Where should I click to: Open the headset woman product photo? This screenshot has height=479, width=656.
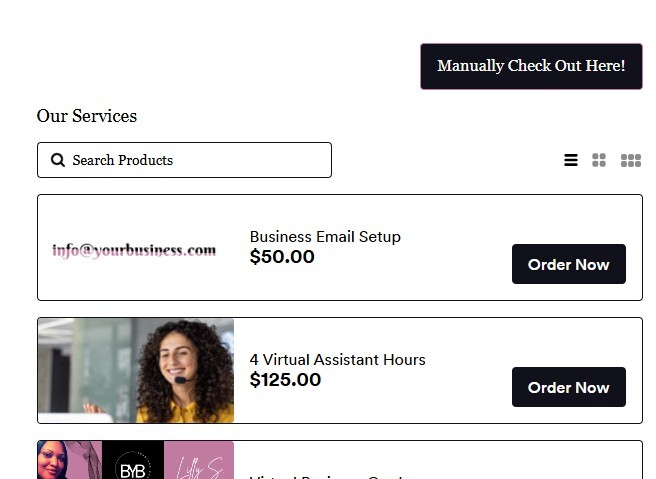click(136, 370)
